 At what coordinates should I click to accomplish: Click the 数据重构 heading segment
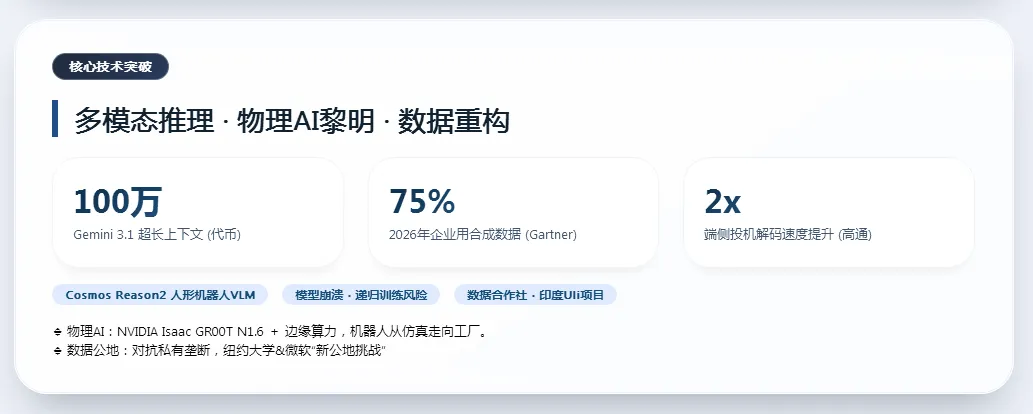[x=453, y=122]
